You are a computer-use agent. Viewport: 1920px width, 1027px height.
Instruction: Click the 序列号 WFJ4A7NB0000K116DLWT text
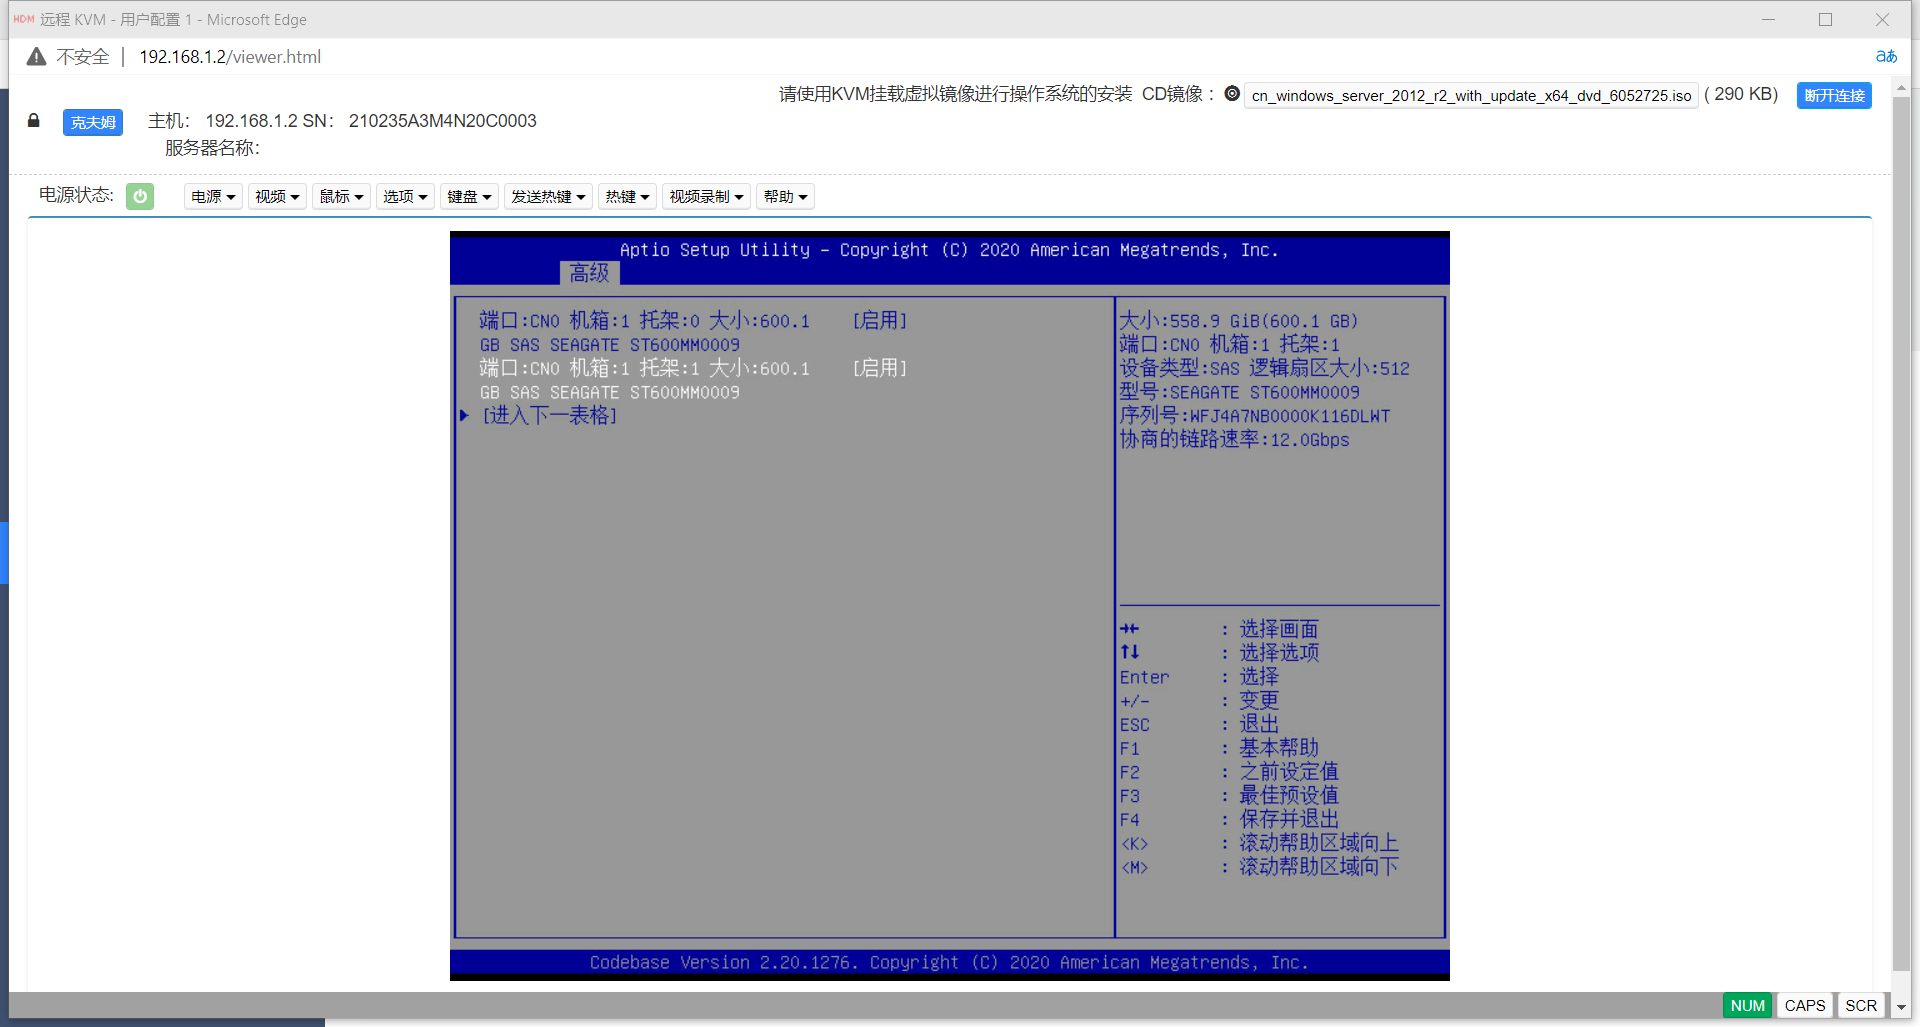1255,416
